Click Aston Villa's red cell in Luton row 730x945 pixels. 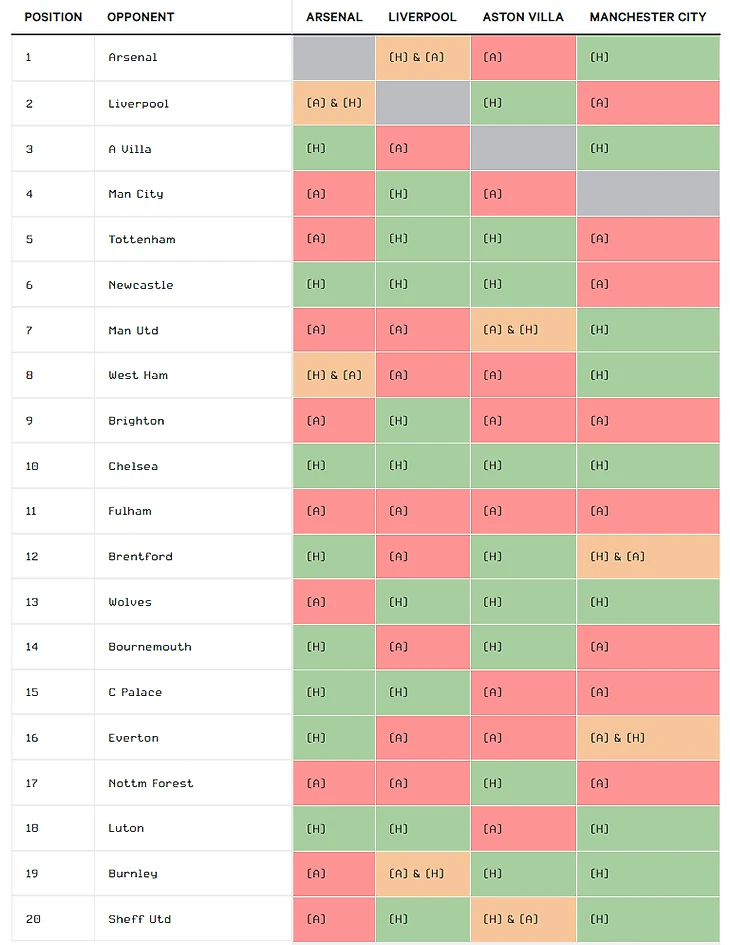pyautogui.click(x=523, y=828)
